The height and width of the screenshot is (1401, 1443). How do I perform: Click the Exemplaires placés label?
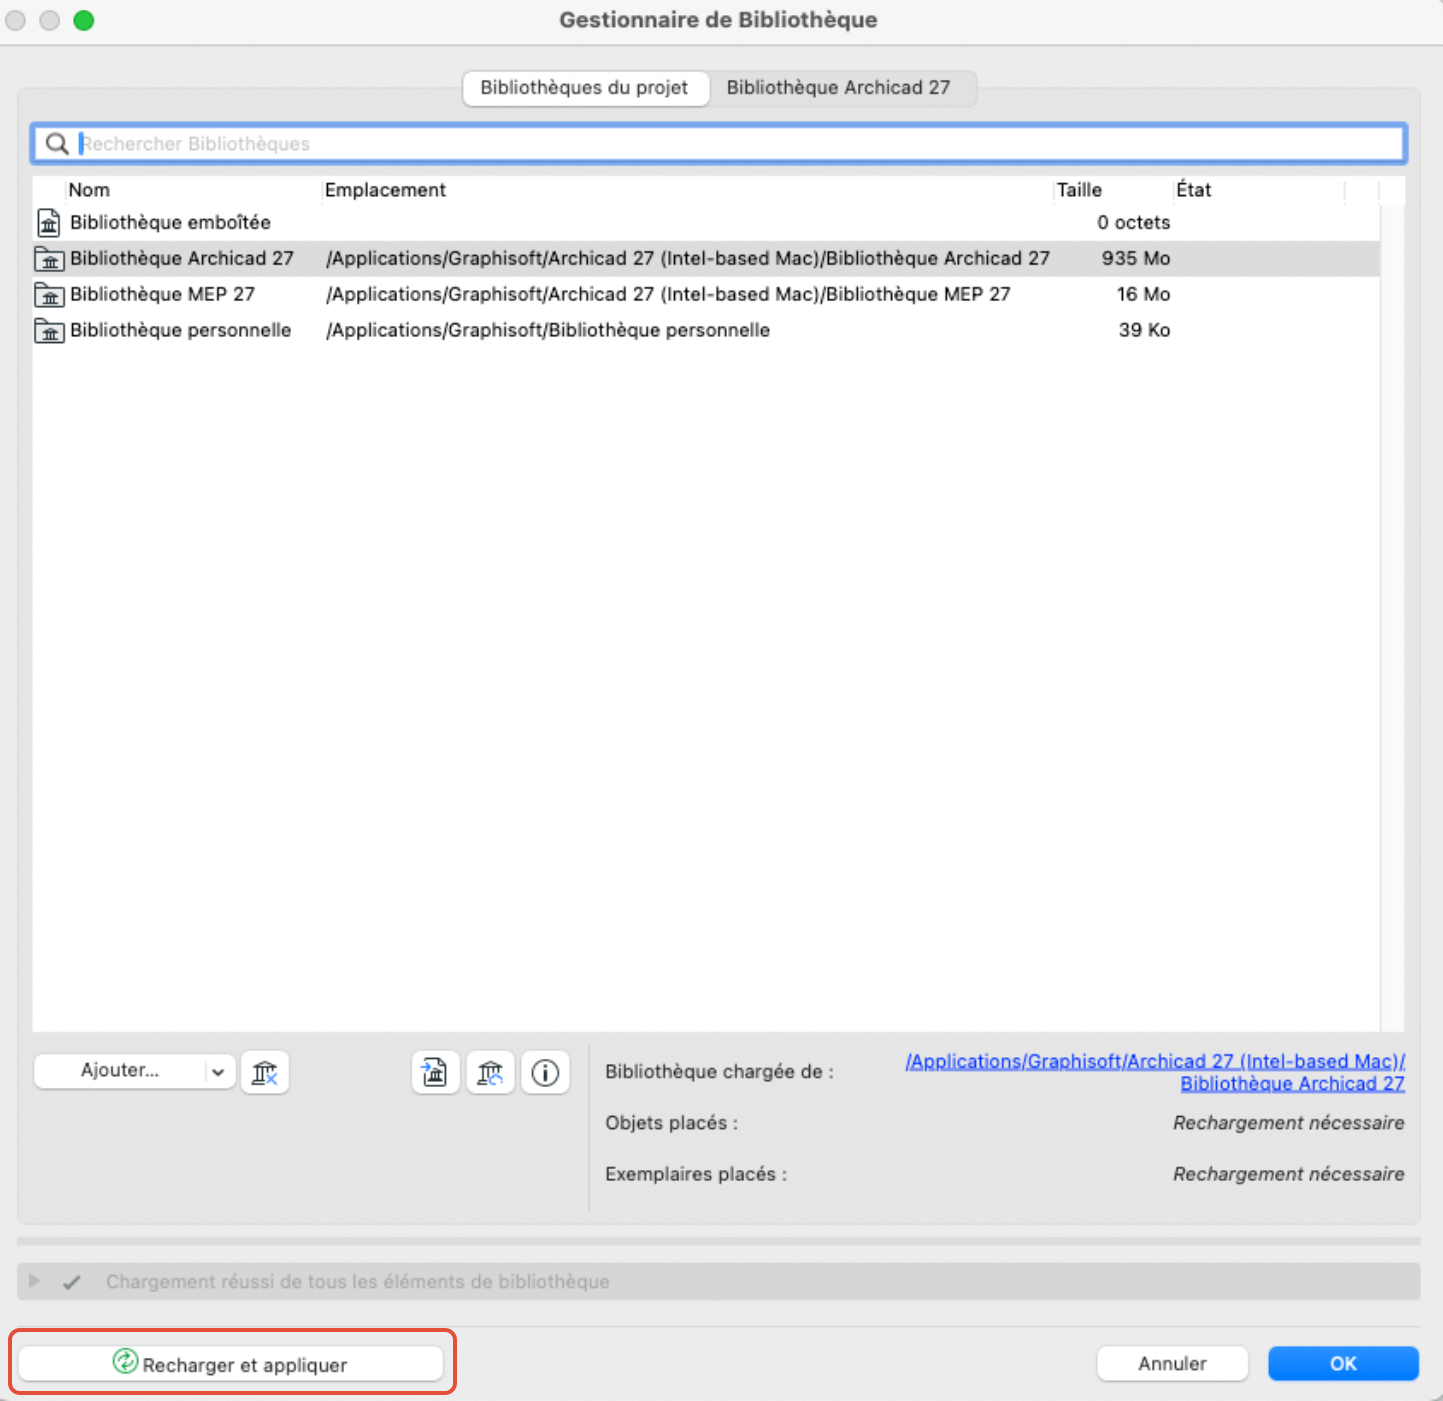(696, 1174)
